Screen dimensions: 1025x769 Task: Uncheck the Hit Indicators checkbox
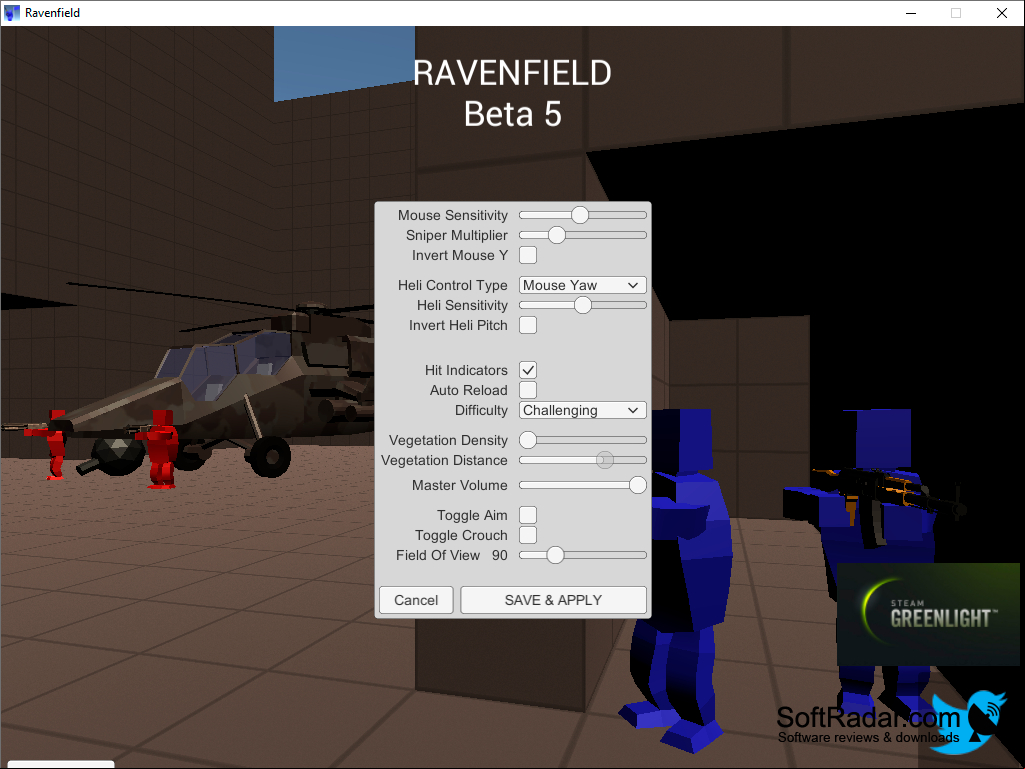528,370
